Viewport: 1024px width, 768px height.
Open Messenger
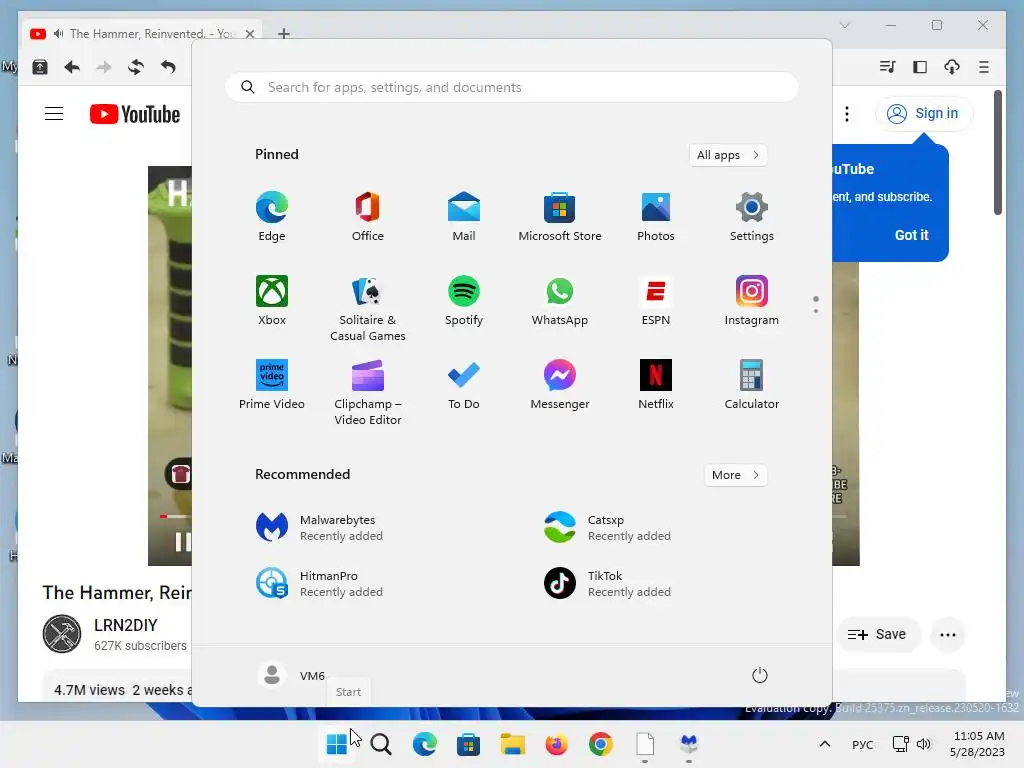pyautogui.click(x=560, y=385)
